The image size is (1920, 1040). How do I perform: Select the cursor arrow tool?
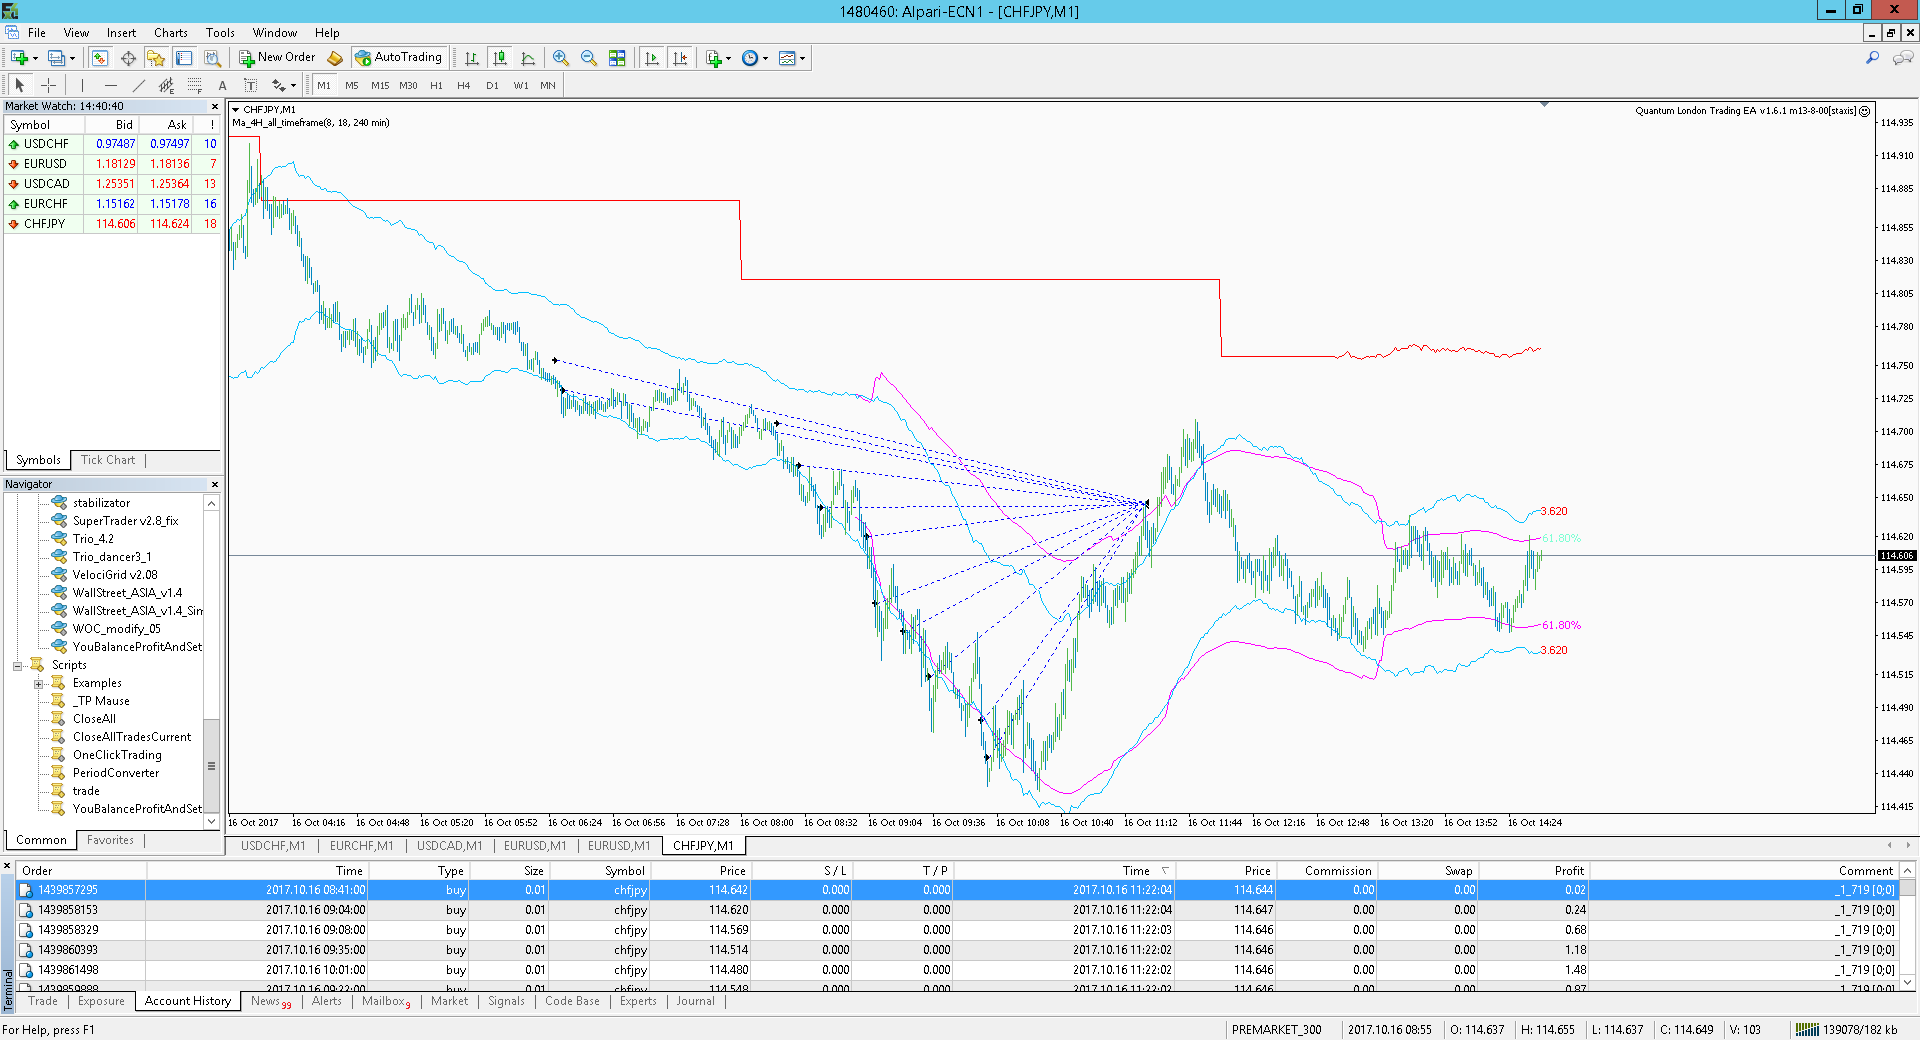coord(20,85)
